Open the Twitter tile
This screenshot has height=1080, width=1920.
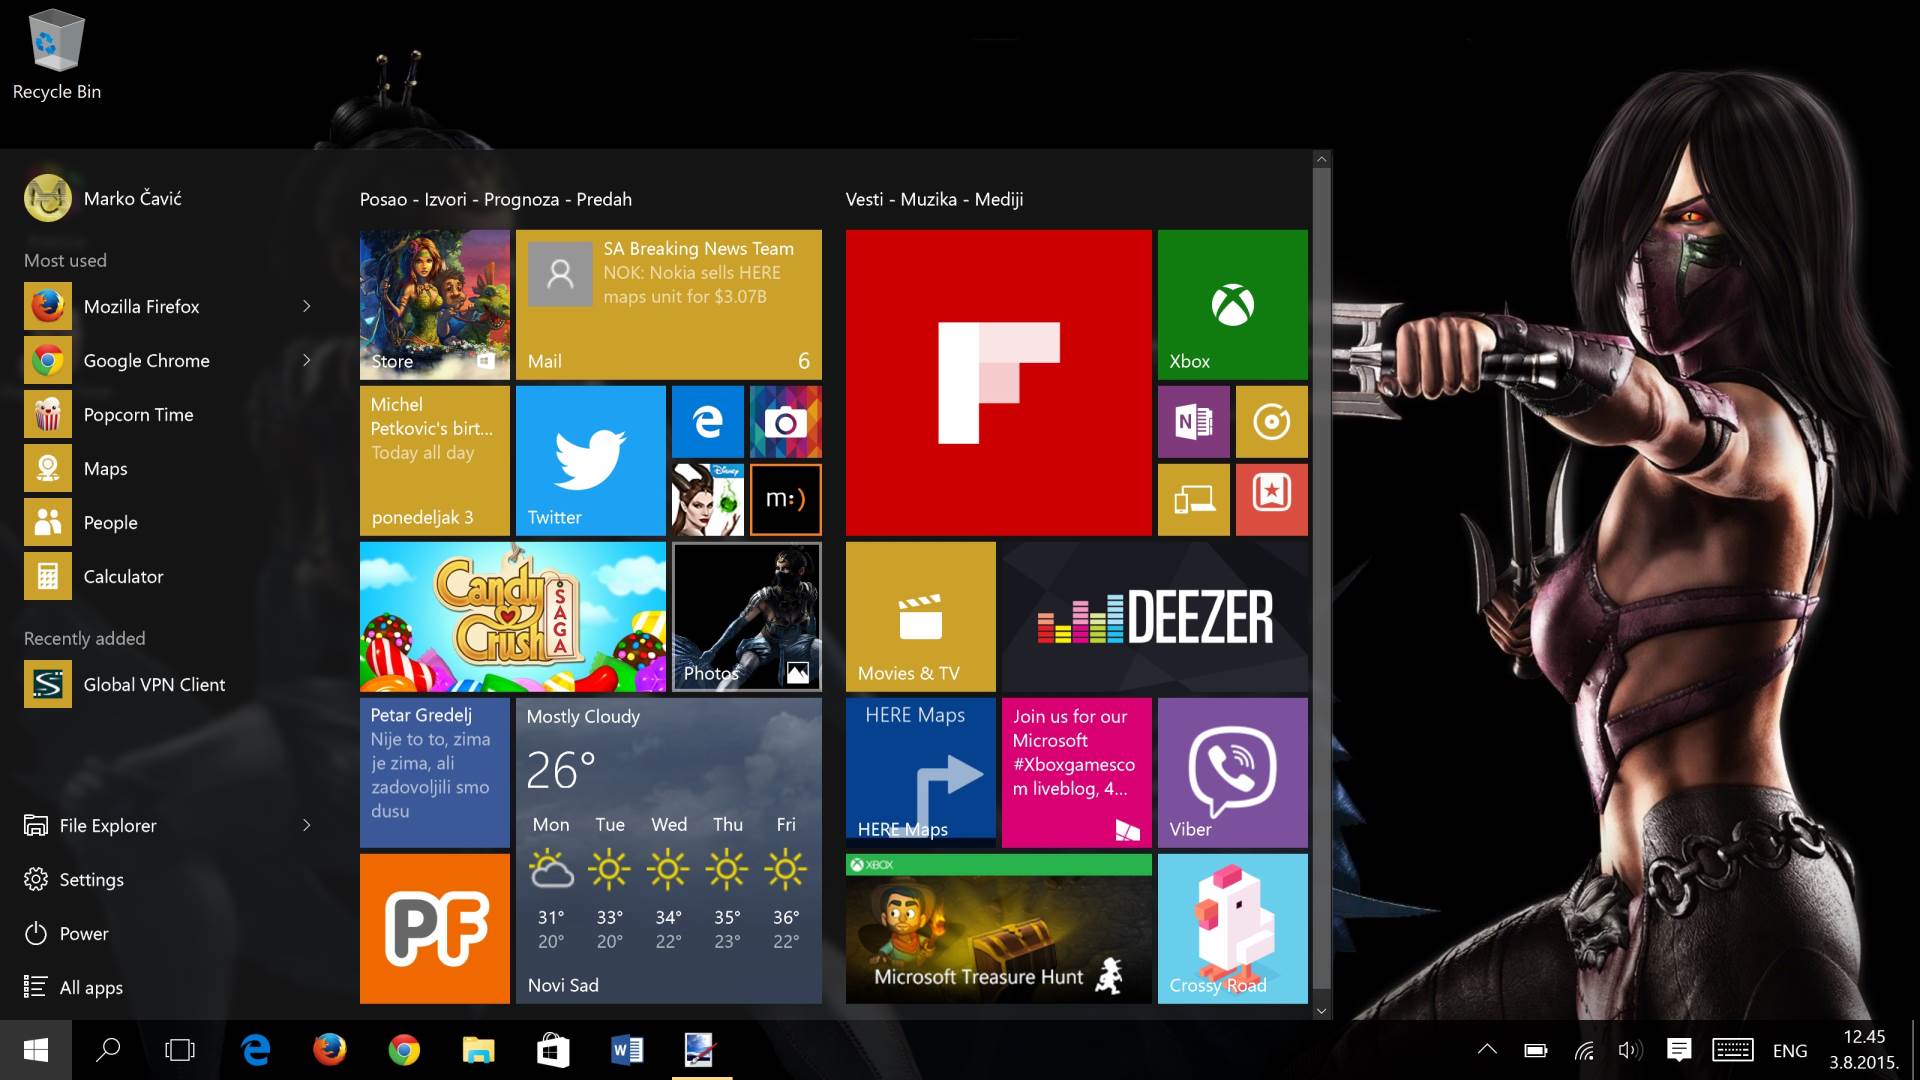tap(590, 461)
